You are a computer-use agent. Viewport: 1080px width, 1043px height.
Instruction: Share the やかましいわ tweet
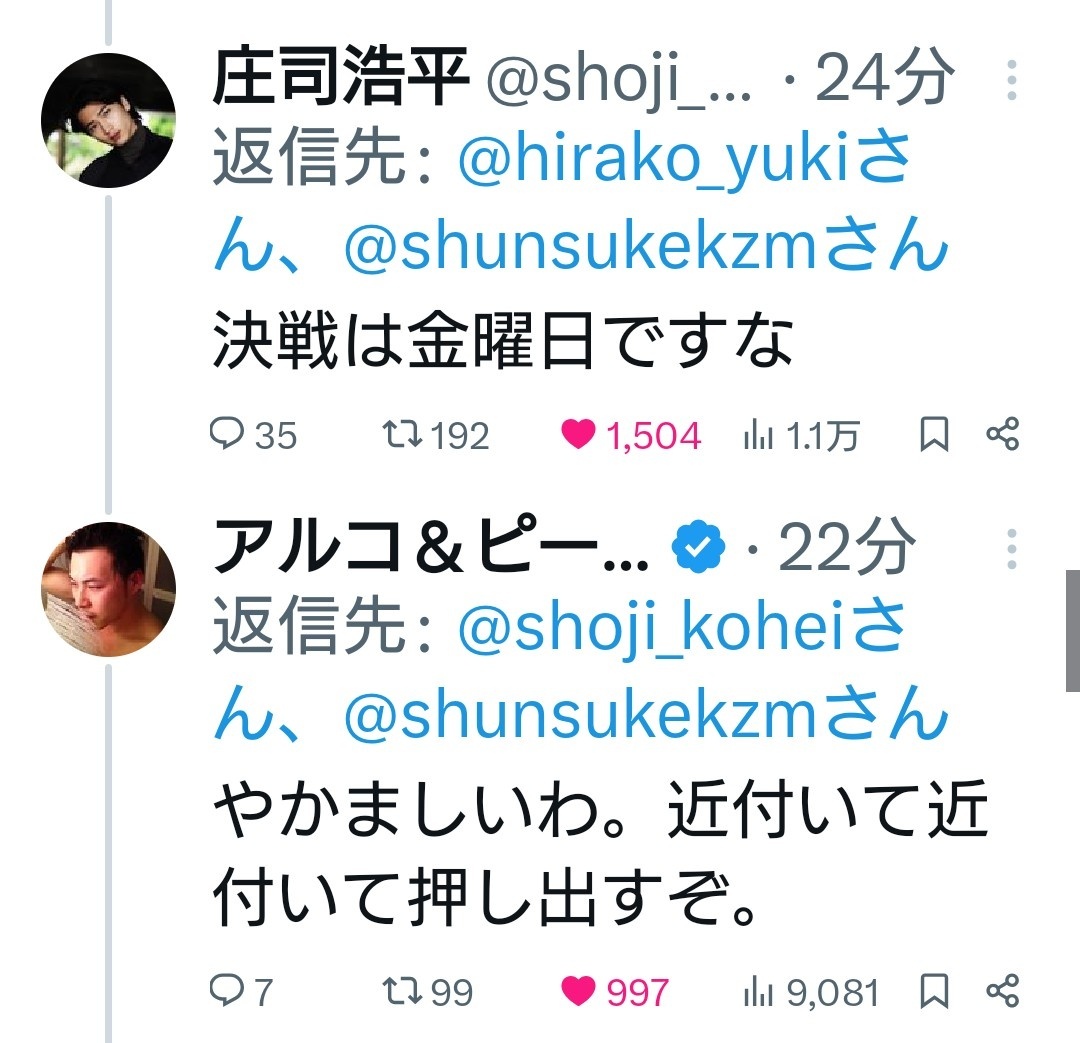tap(1002, 991)
